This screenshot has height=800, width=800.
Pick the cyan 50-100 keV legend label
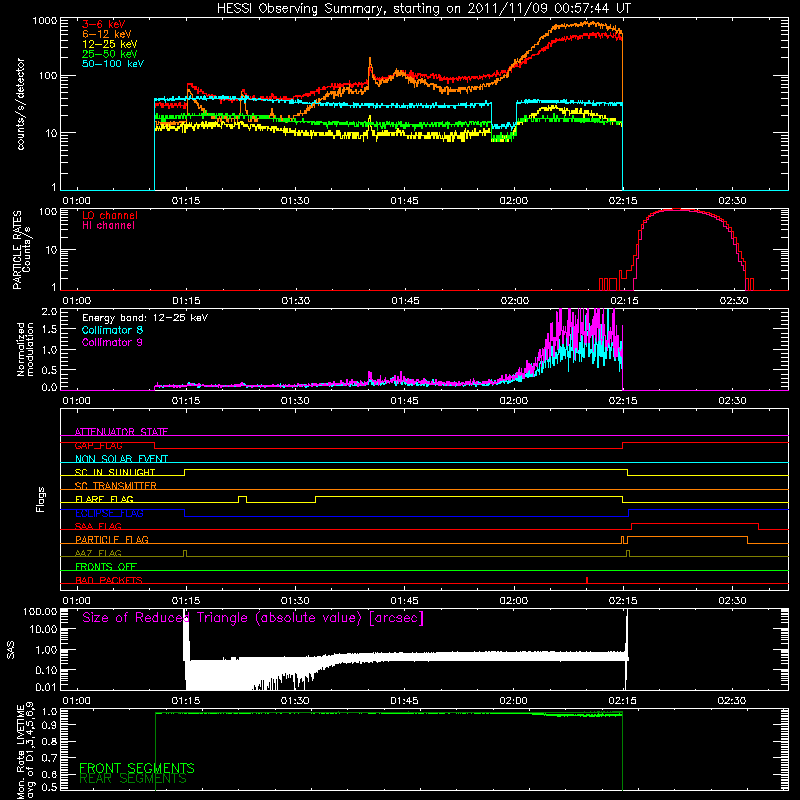click(112, 63)
